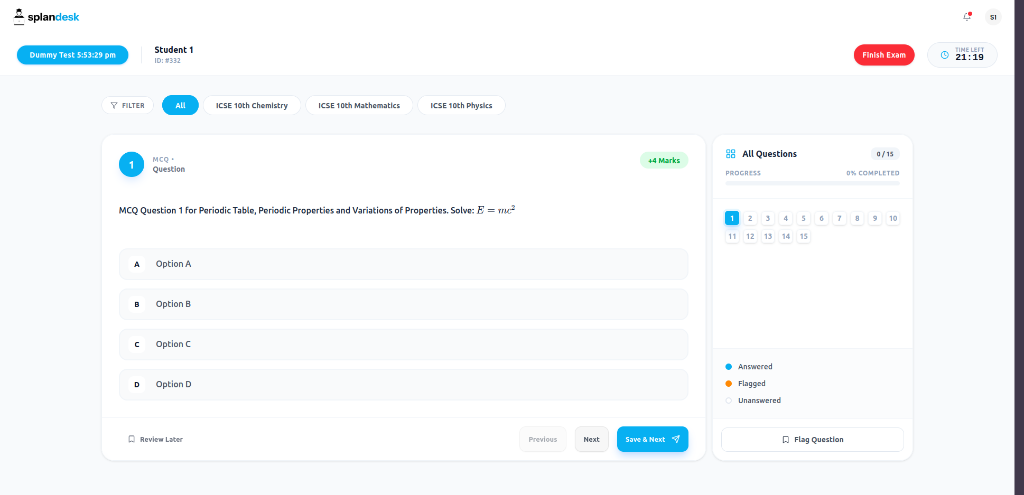Jump to question 11 in navigator
This screenshot has width=1024, height=495.
732,236
